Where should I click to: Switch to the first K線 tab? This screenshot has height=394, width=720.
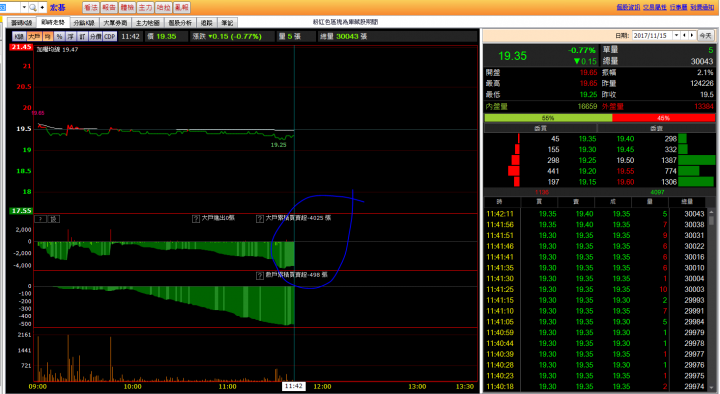pos(22,23)
